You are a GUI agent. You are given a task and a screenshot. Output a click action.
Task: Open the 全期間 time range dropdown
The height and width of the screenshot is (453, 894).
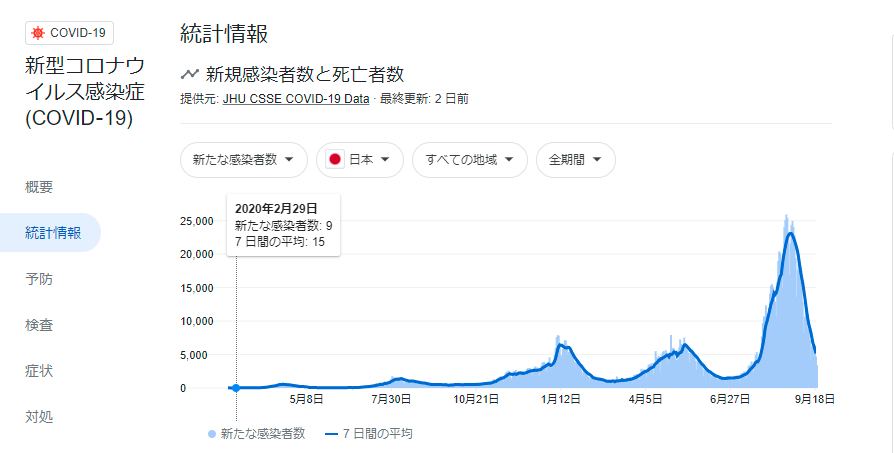(576, 160)
